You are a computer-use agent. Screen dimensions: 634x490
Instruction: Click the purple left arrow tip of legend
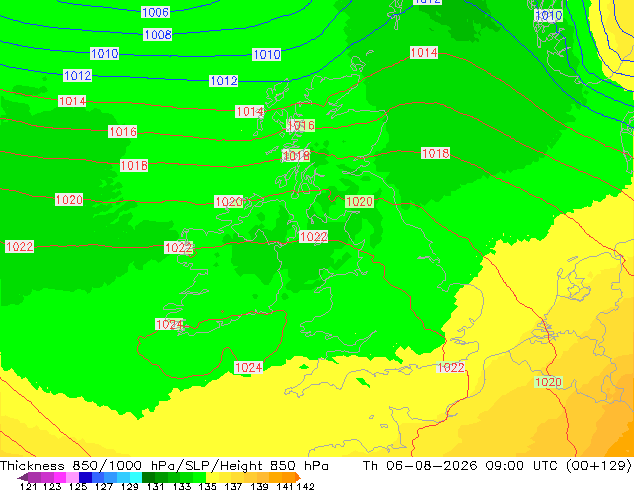click(23, 478)
